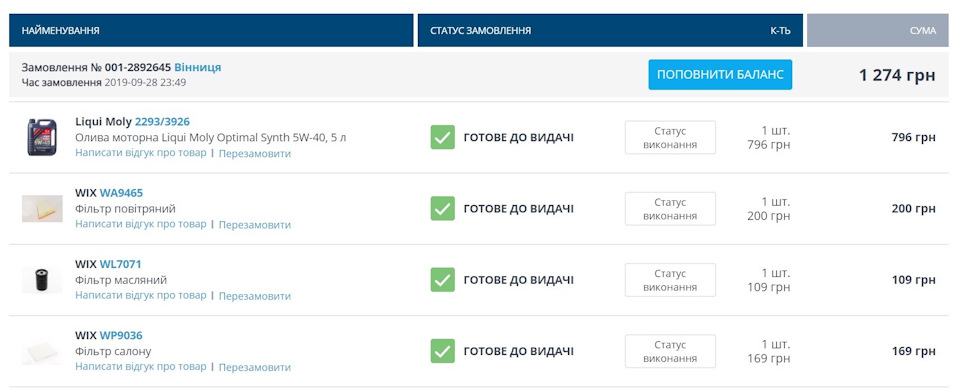
Task: Reorder the WL7071 oil filter
Action: pyautogui.click(x=255, y=296)
